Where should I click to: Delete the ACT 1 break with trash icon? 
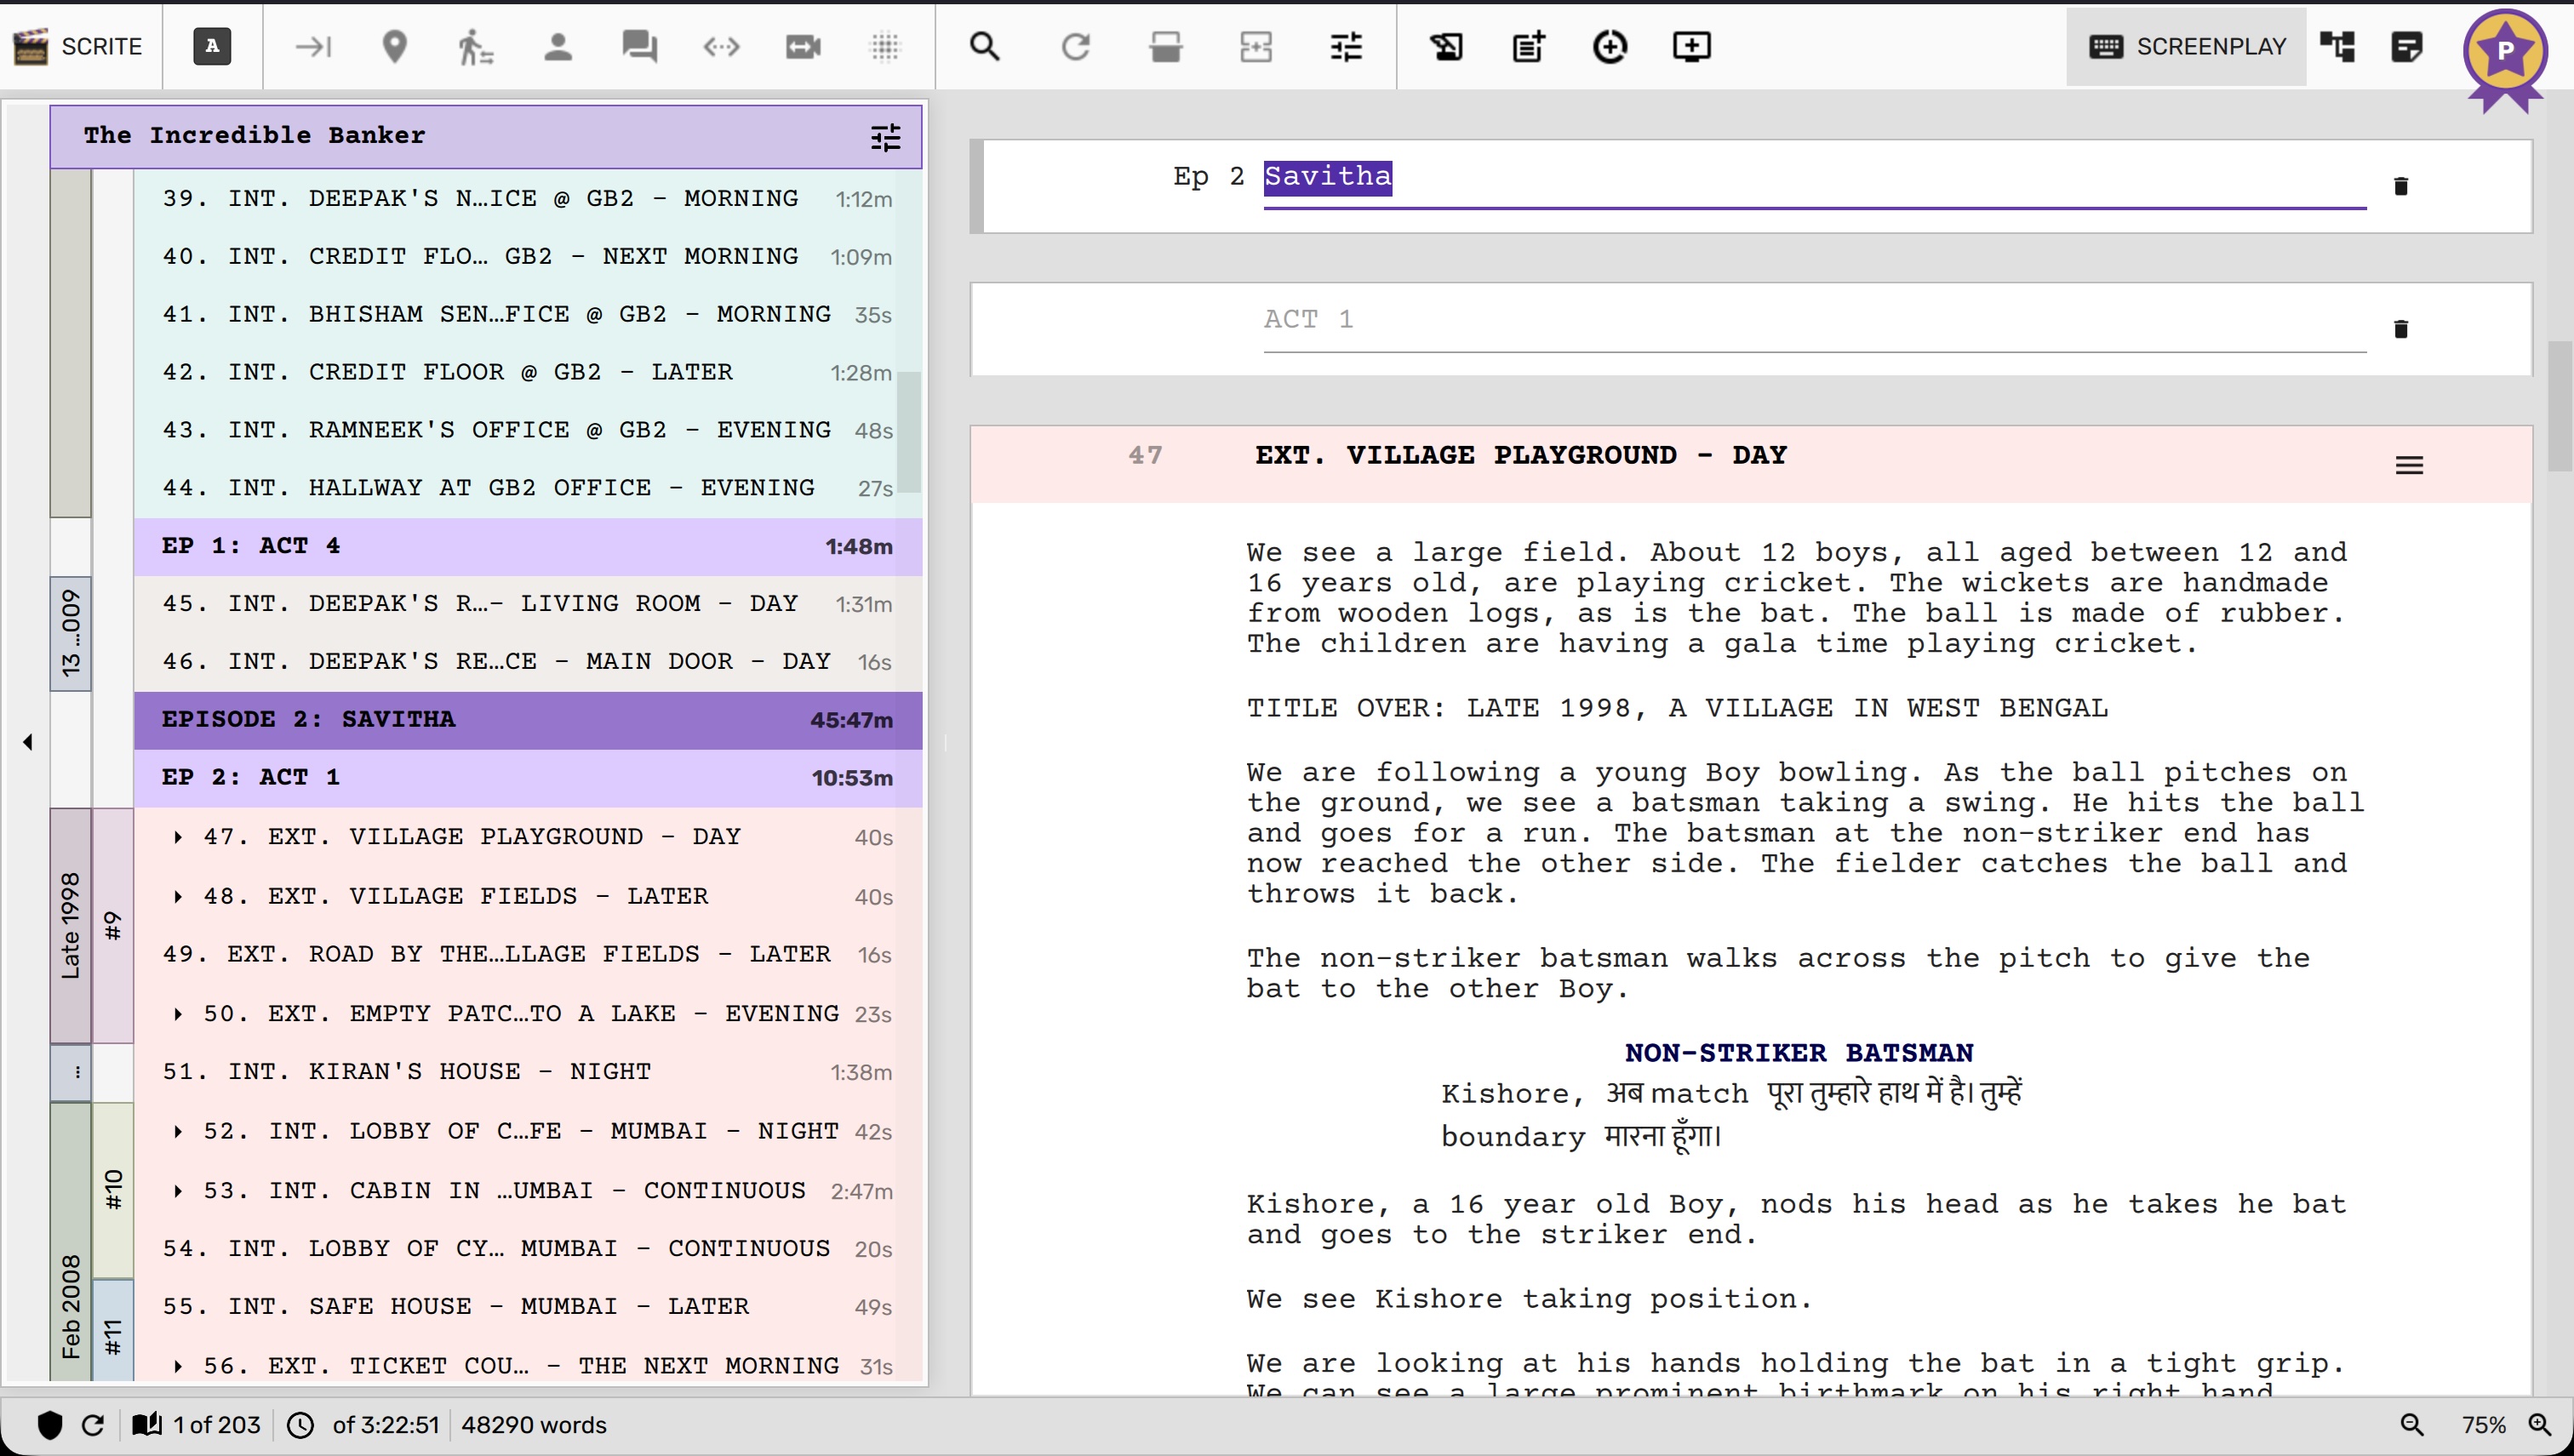[2400, 329]
